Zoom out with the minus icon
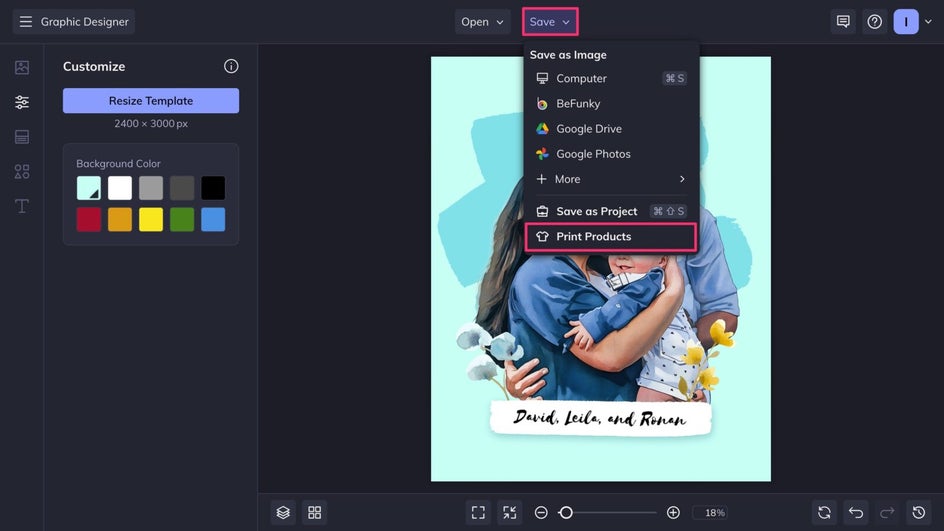944x531 pixels. point(541,512)
